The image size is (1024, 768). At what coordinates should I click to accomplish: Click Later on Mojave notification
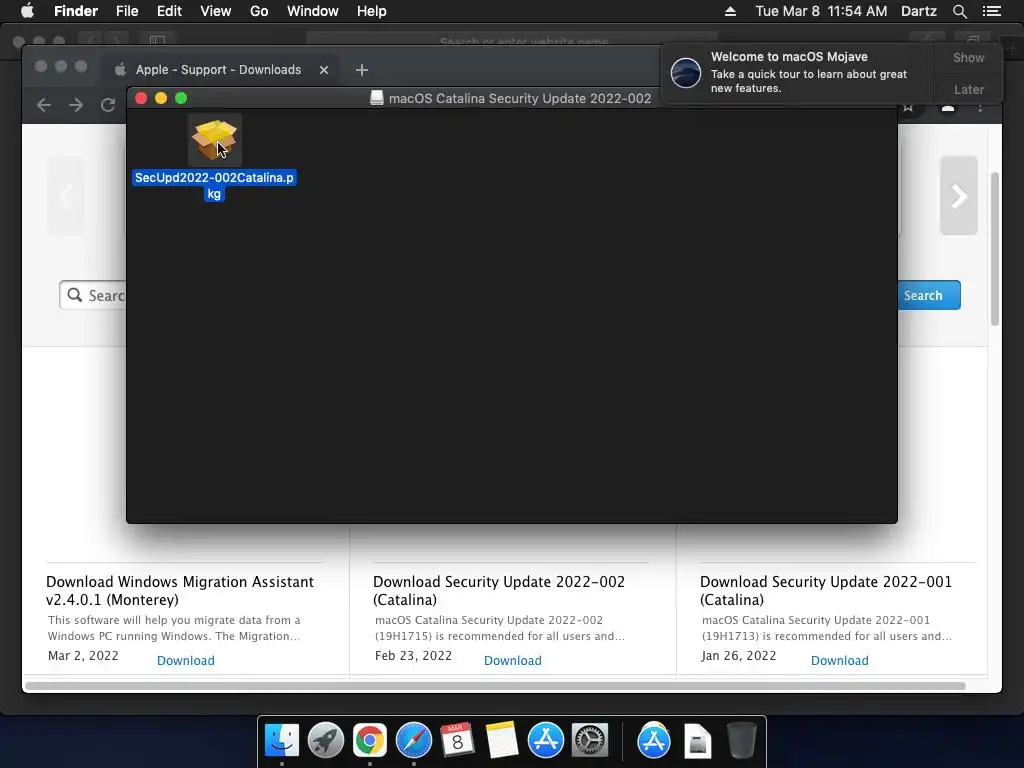pos(968,89)
